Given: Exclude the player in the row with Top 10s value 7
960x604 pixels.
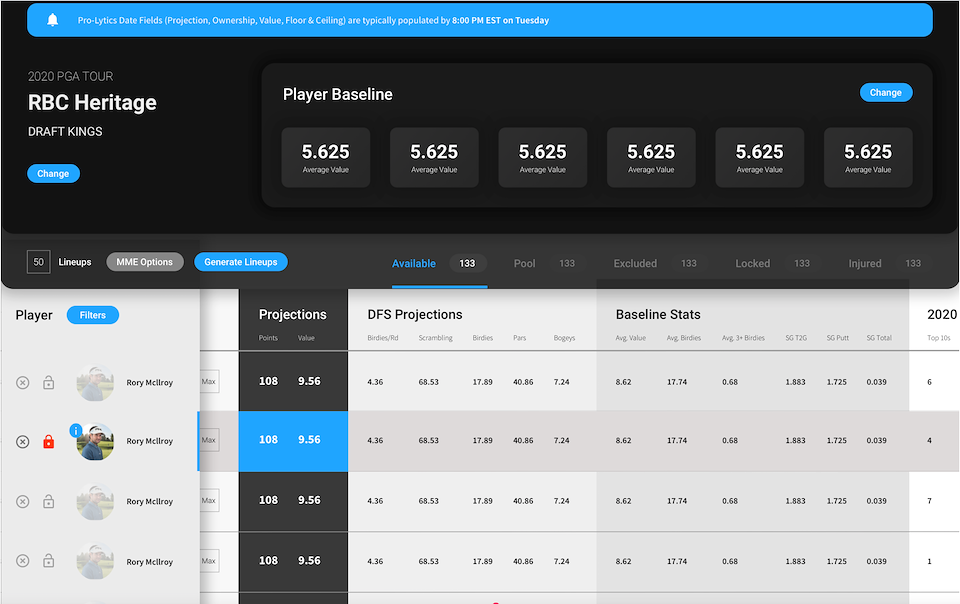Looking at the screenshot, I should coord(23,501).
